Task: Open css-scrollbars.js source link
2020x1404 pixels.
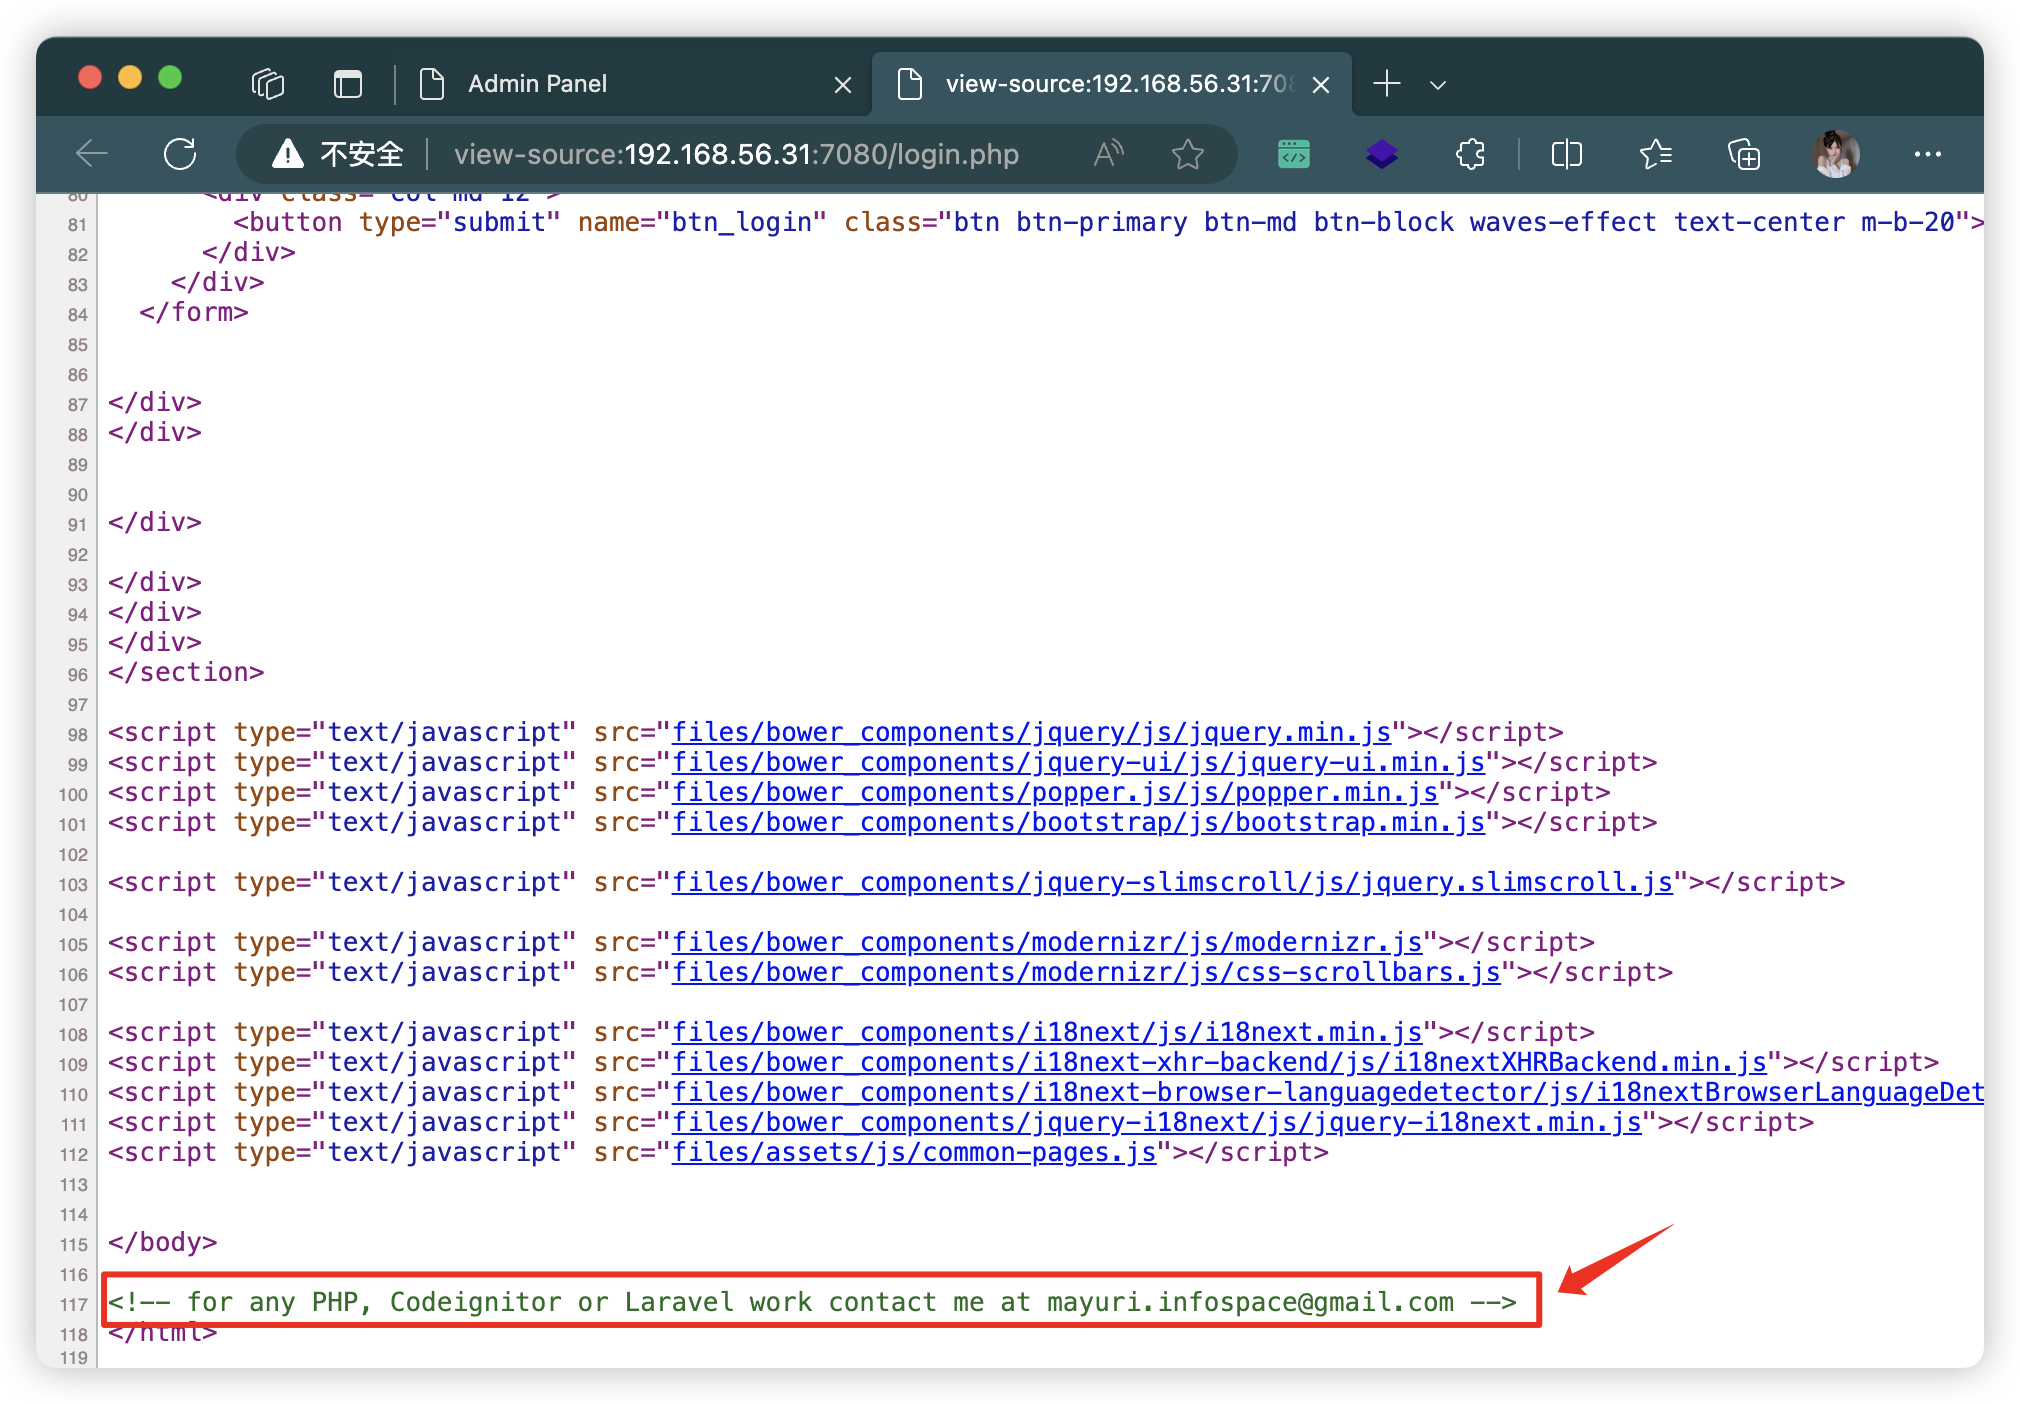Action: (x=1086, y=972)
